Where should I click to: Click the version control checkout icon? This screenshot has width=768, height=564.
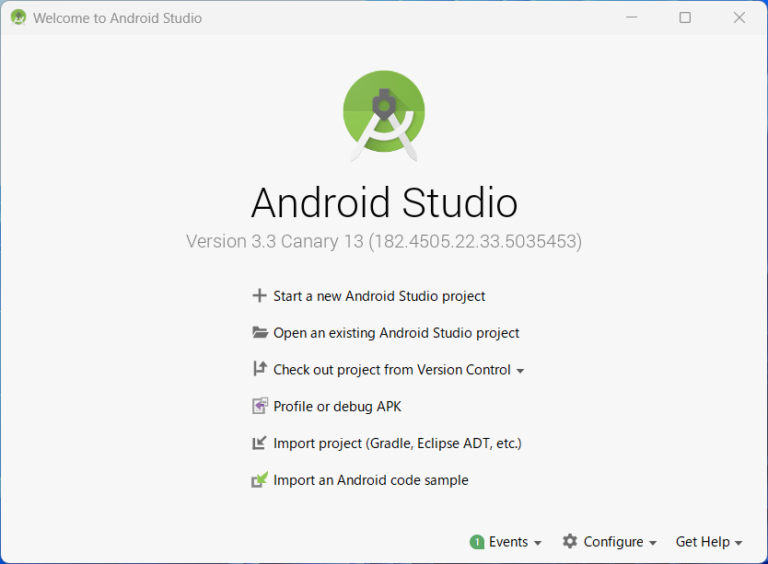click(260, 369)
